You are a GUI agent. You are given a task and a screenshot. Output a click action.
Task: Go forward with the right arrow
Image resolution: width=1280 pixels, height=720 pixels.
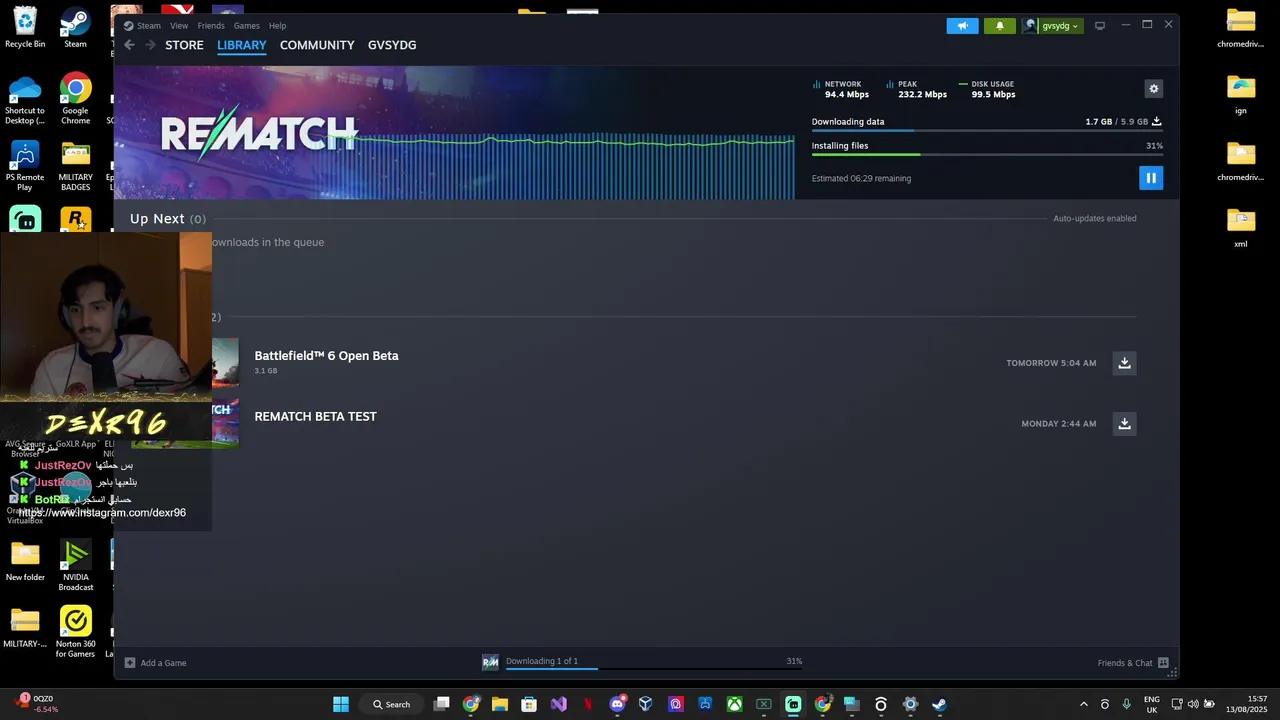[x=151, y=45]
